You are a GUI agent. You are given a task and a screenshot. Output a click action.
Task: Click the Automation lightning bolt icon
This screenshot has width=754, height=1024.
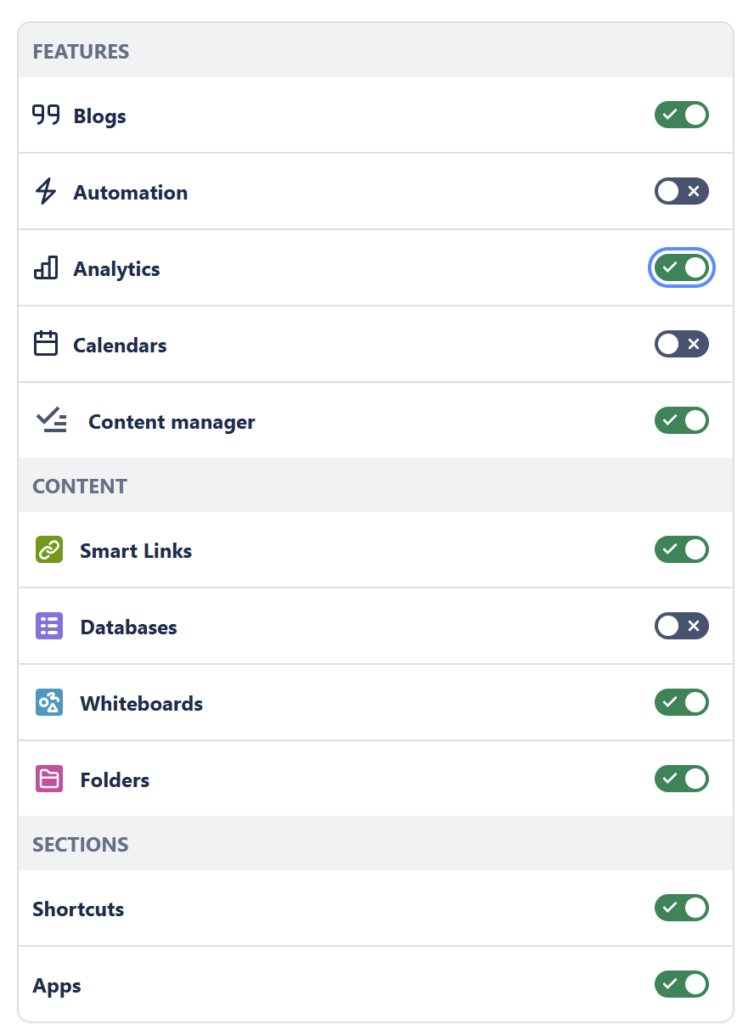pyautogui.click(x=46, y=191)
